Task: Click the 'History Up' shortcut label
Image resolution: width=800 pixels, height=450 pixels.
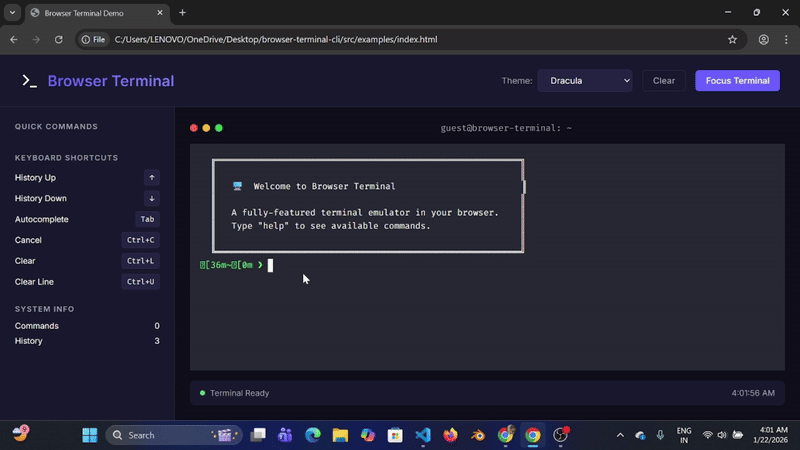Action: [35, 178]
